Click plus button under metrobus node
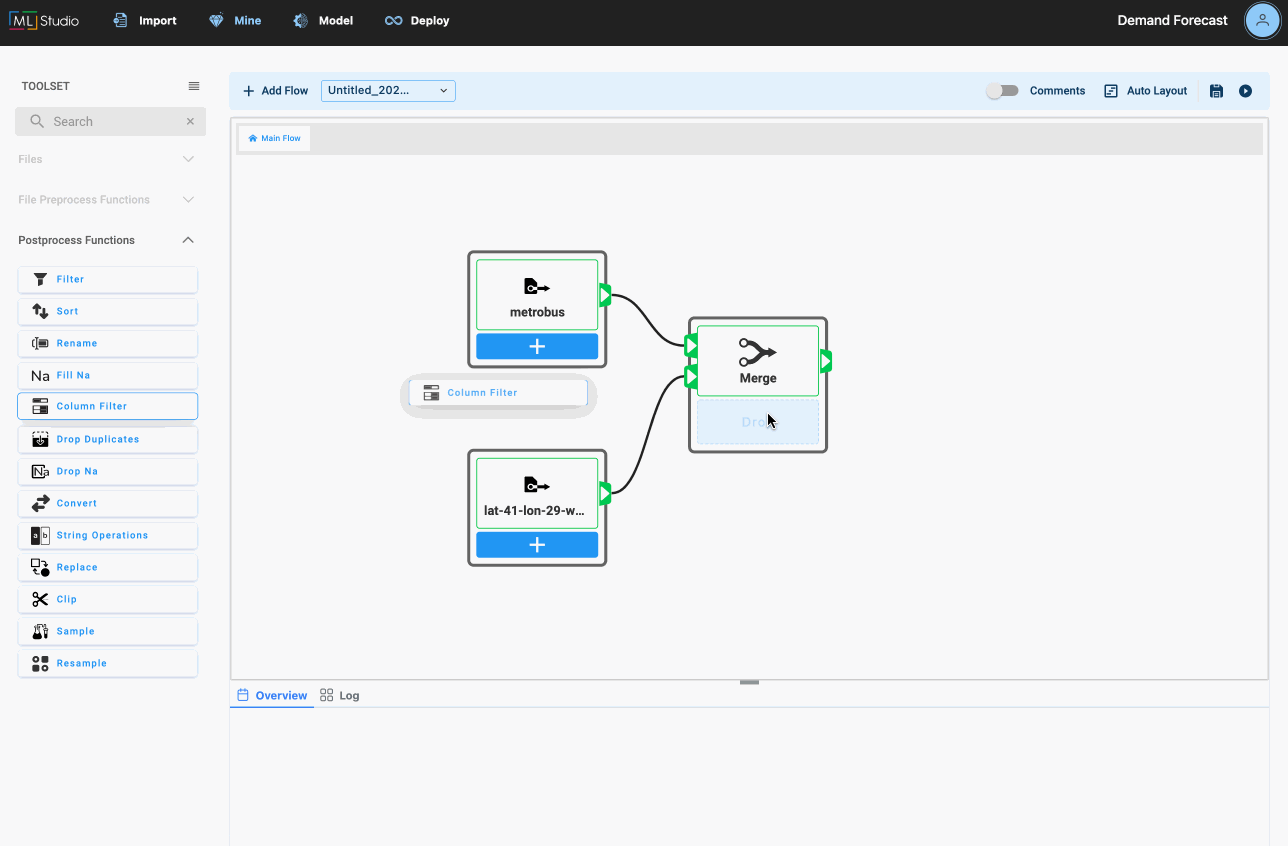 [x=537, y=347]
